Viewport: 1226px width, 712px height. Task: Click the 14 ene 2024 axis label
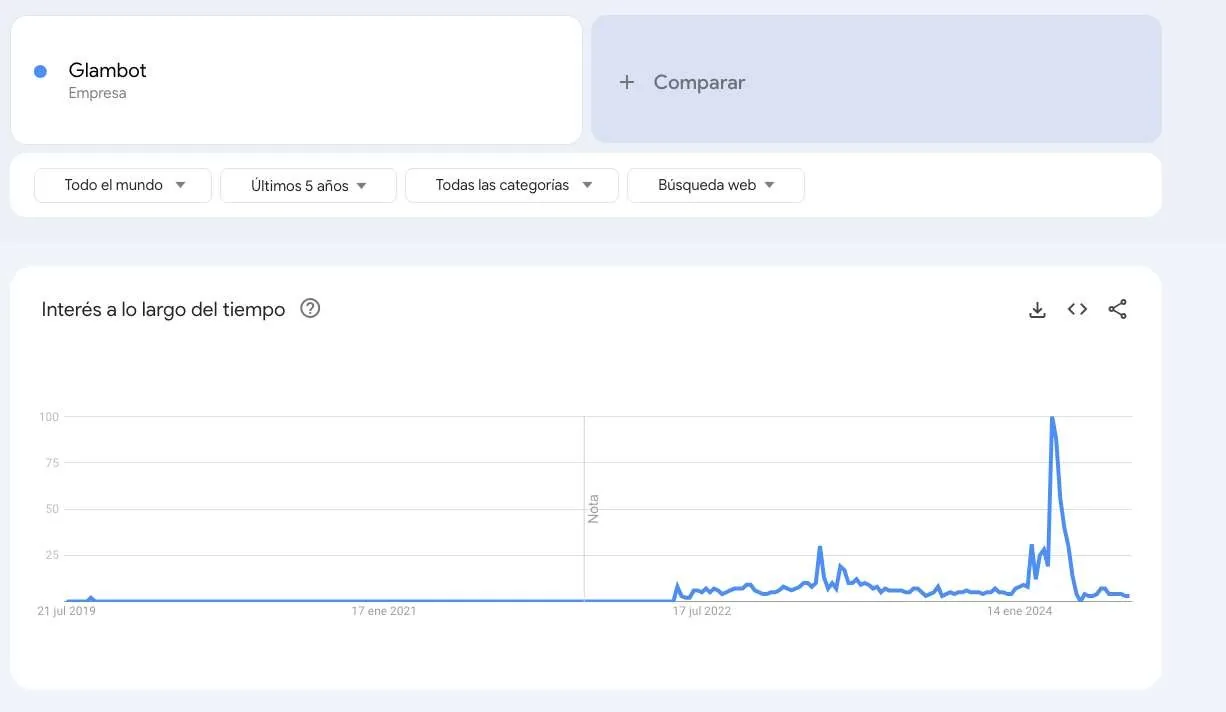tap(1019, 611)
